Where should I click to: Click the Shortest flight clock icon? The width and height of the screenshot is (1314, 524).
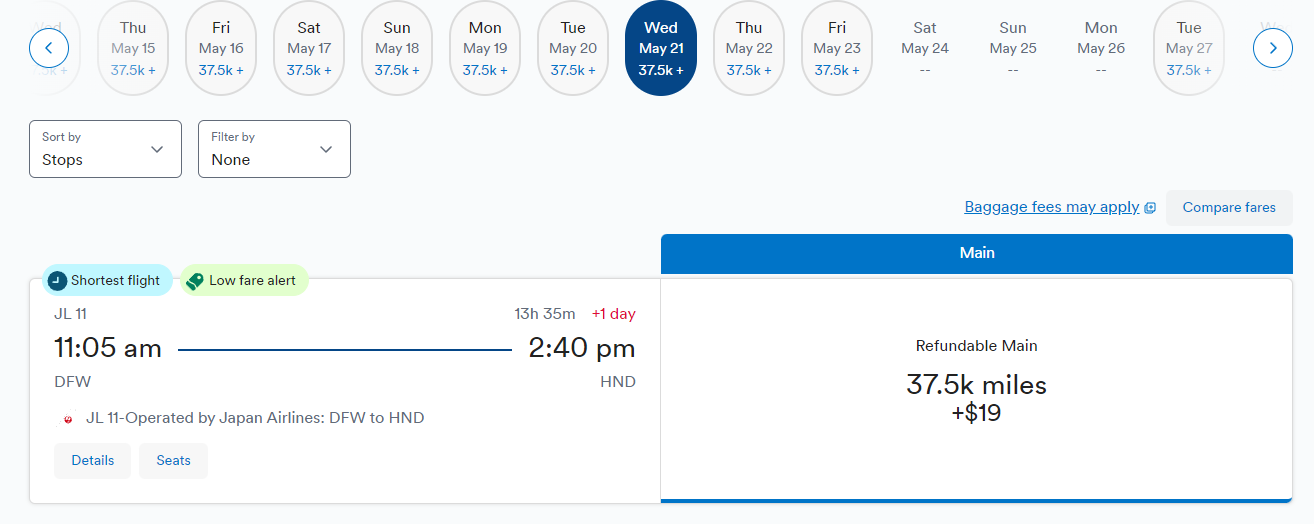point(58,281)
